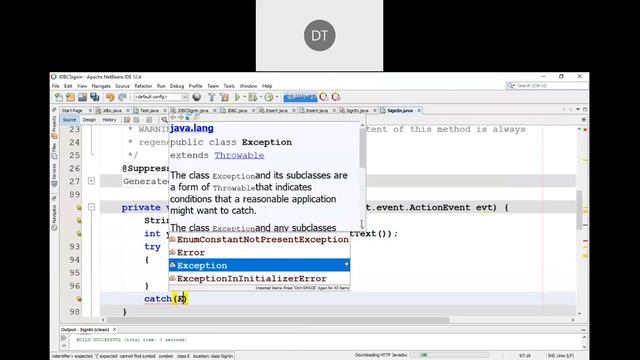Click the Javadoc popup vertical scrollbar
This screenshot has height=360, width=640.
tap(362, 176)
